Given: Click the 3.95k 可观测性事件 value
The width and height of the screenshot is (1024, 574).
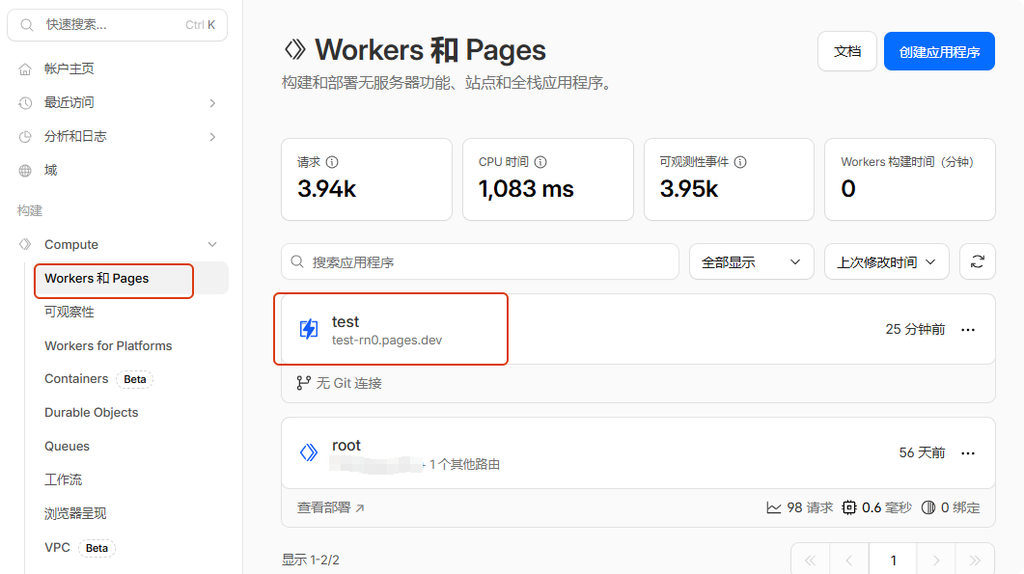Looking at the screenshot, I should [x=689, y=189].
